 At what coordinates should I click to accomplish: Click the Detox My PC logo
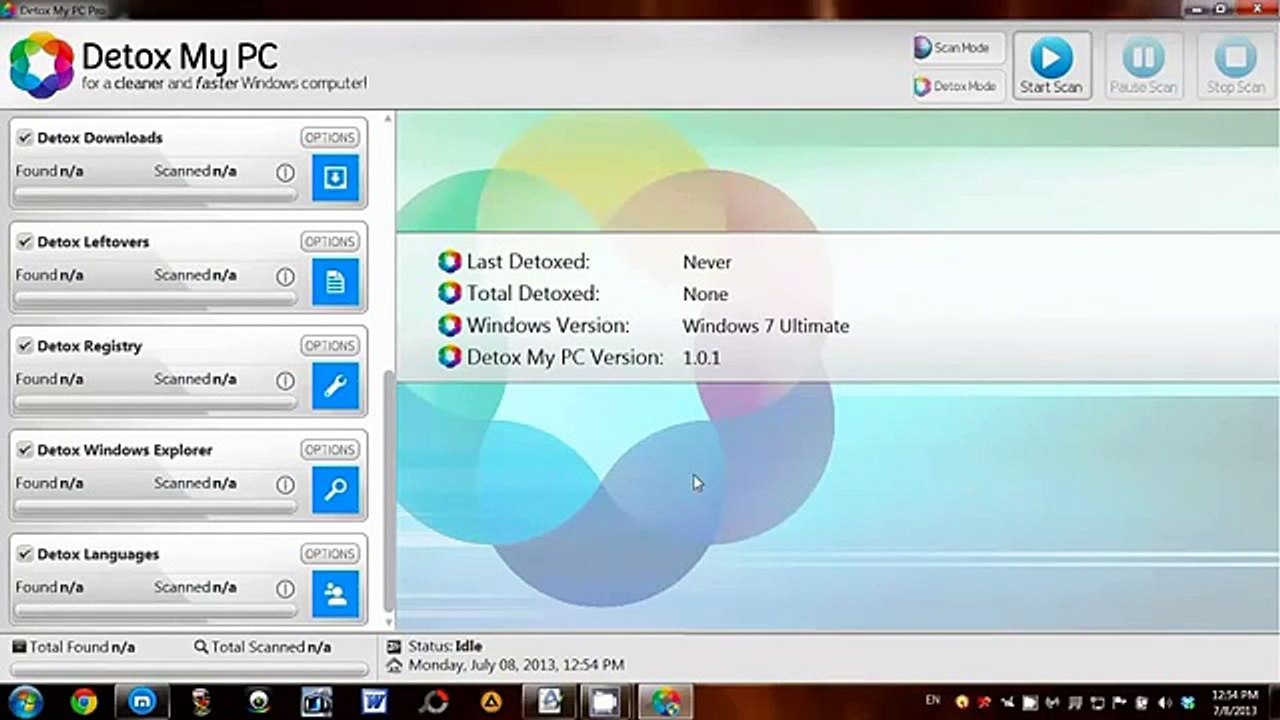tap(42, 65)
